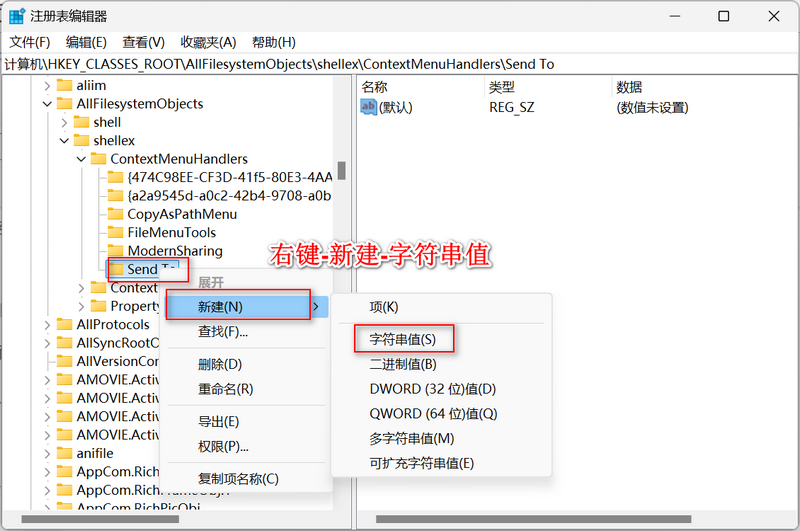This screenshot has height=531, width=800.
Task: Click the shell folder icon
Action: pos(81,122)
